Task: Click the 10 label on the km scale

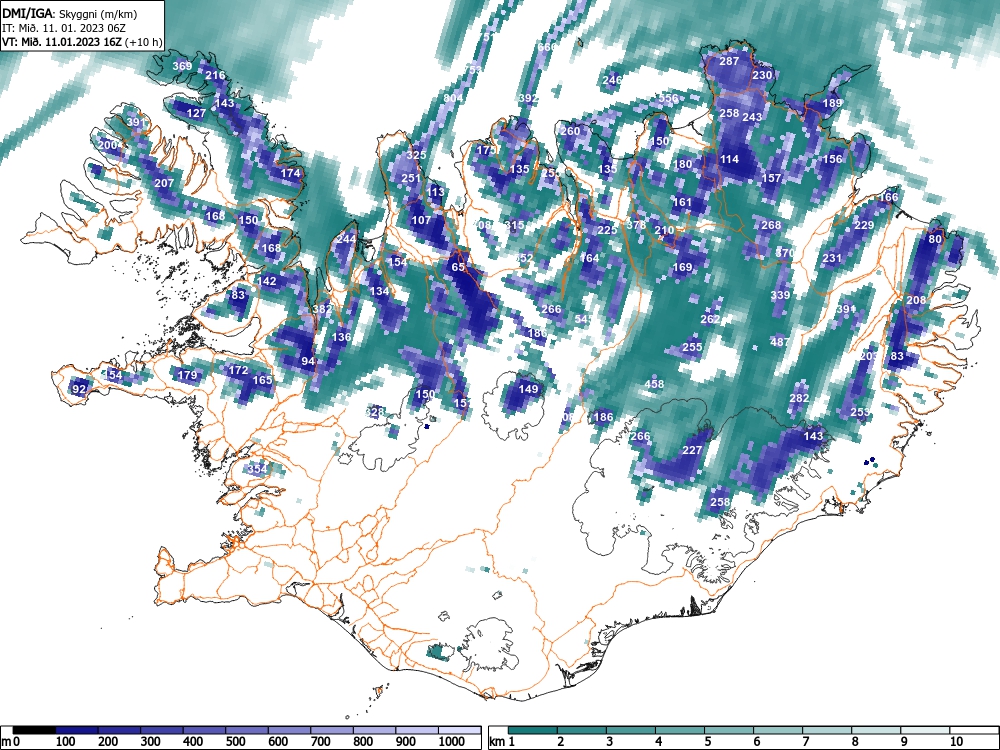Action: click(x=955, y=742)
